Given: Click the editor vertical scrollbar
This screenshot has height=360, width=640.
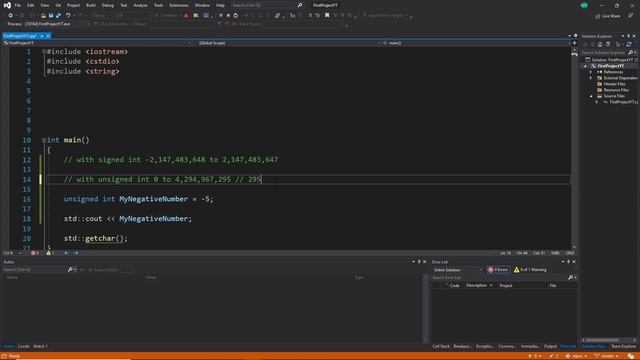Looking at the screenshot, I should coord(574,147).
